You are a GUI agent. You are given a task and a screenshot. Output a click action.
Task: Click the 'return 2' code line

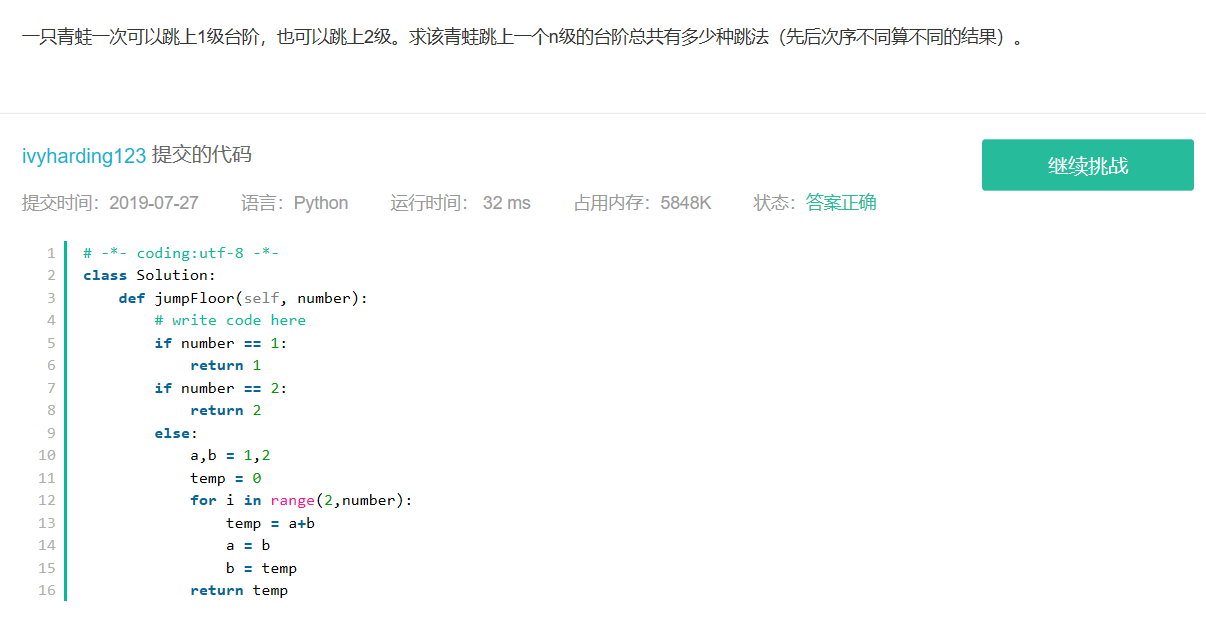coord(226,410)
